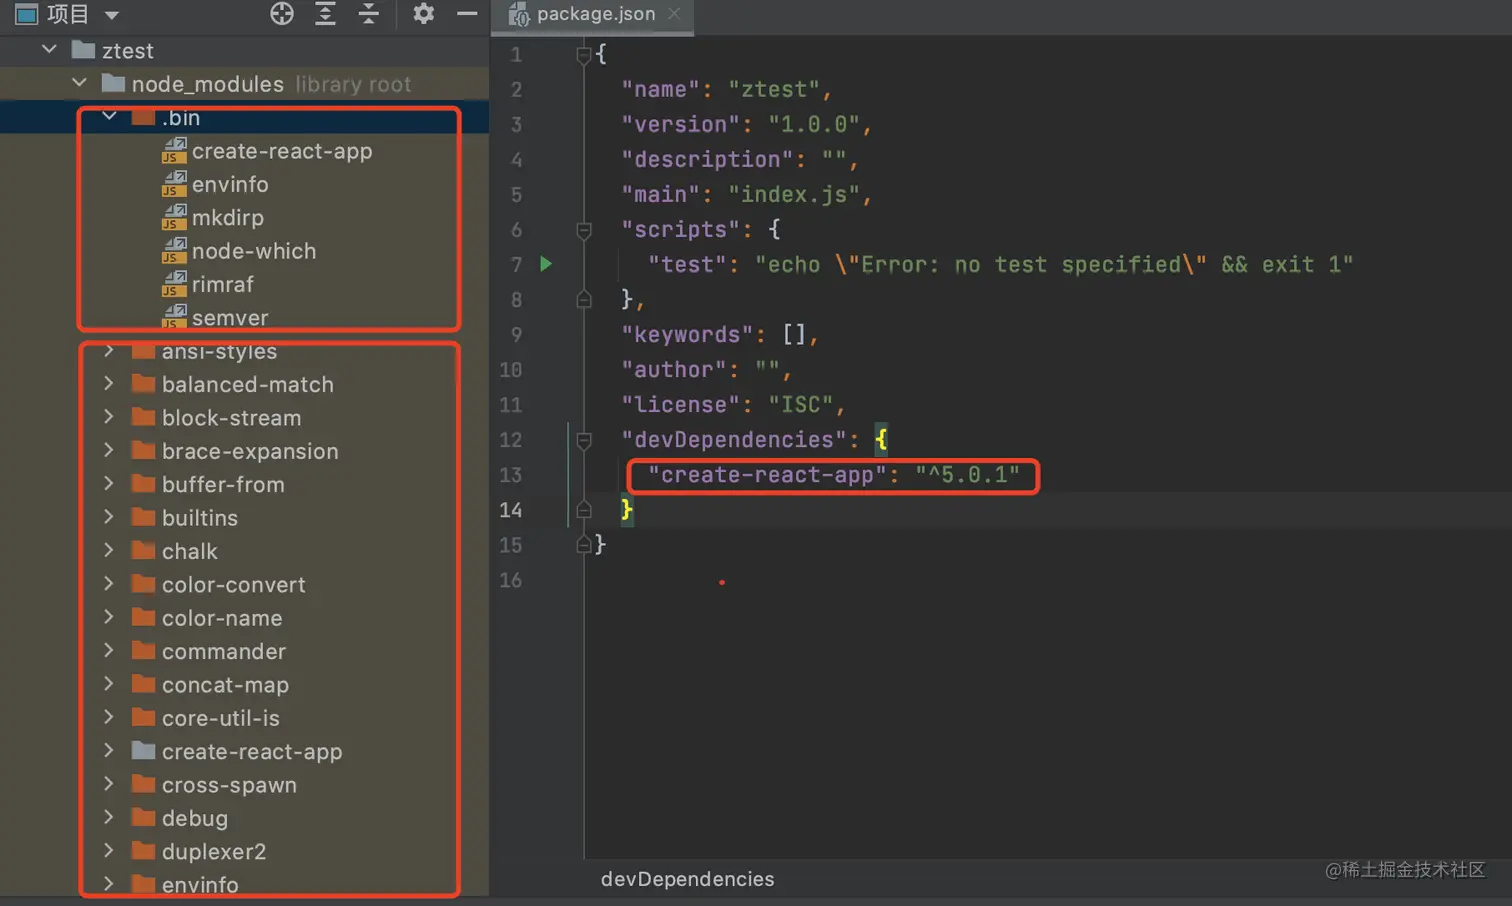Image resolution: width=1512 pixels, height=906 pixels.
Task: Expand the core-util-is folder
Action: pyautogui.click(x=109, y=717)
